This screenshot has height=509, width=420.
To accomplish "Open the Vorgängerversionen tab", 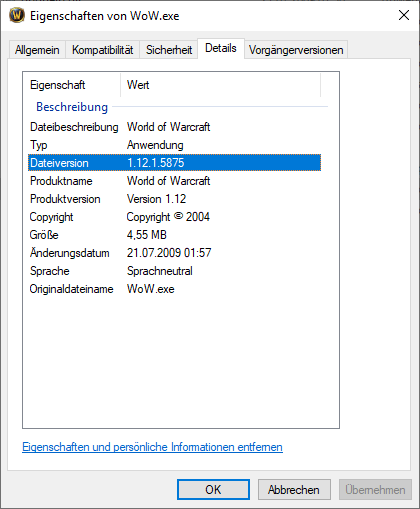I will (296, 50).
